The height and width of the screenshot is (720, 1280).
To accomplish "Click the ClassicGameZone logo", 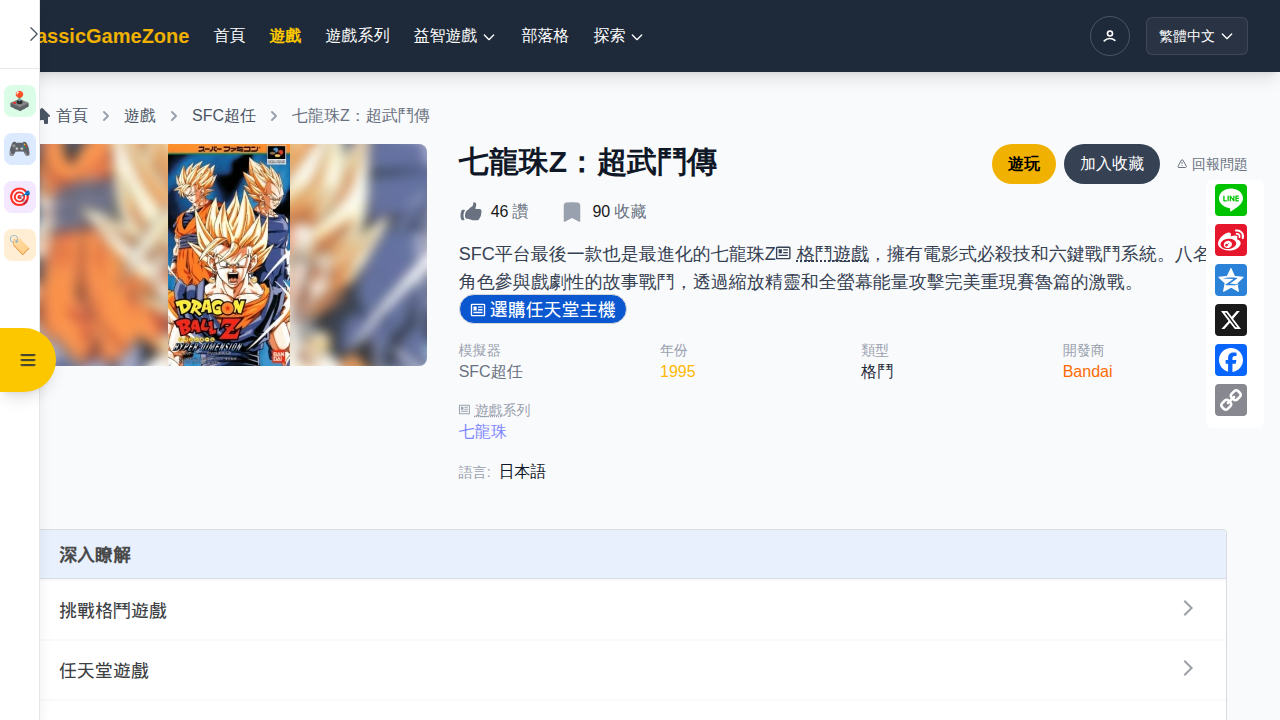I will pos(114,36).
